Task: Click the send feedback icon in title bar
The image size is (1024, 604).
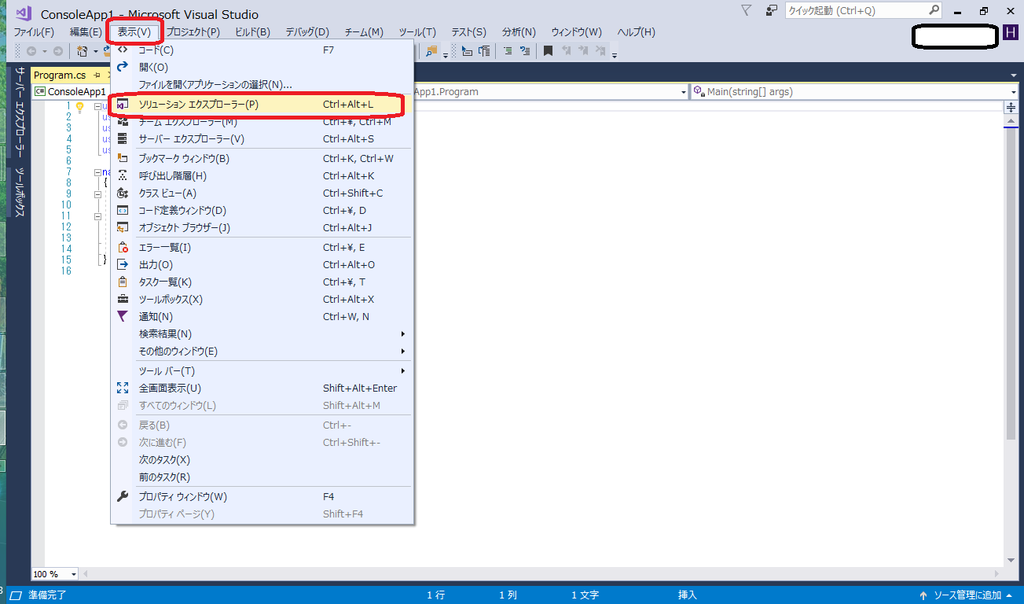Action: [771, 10]
